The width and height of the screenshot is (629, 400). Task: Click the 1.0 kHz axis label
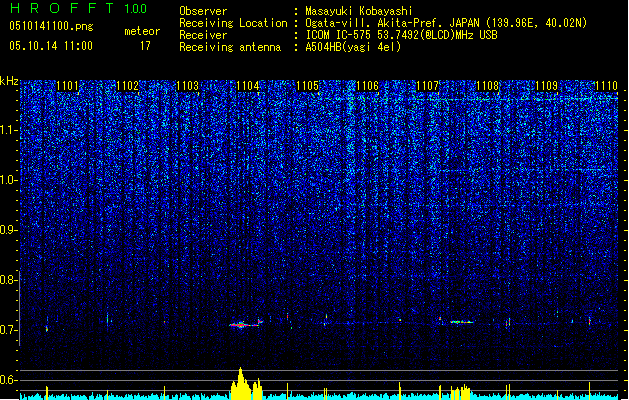click(x=9, y=180)
